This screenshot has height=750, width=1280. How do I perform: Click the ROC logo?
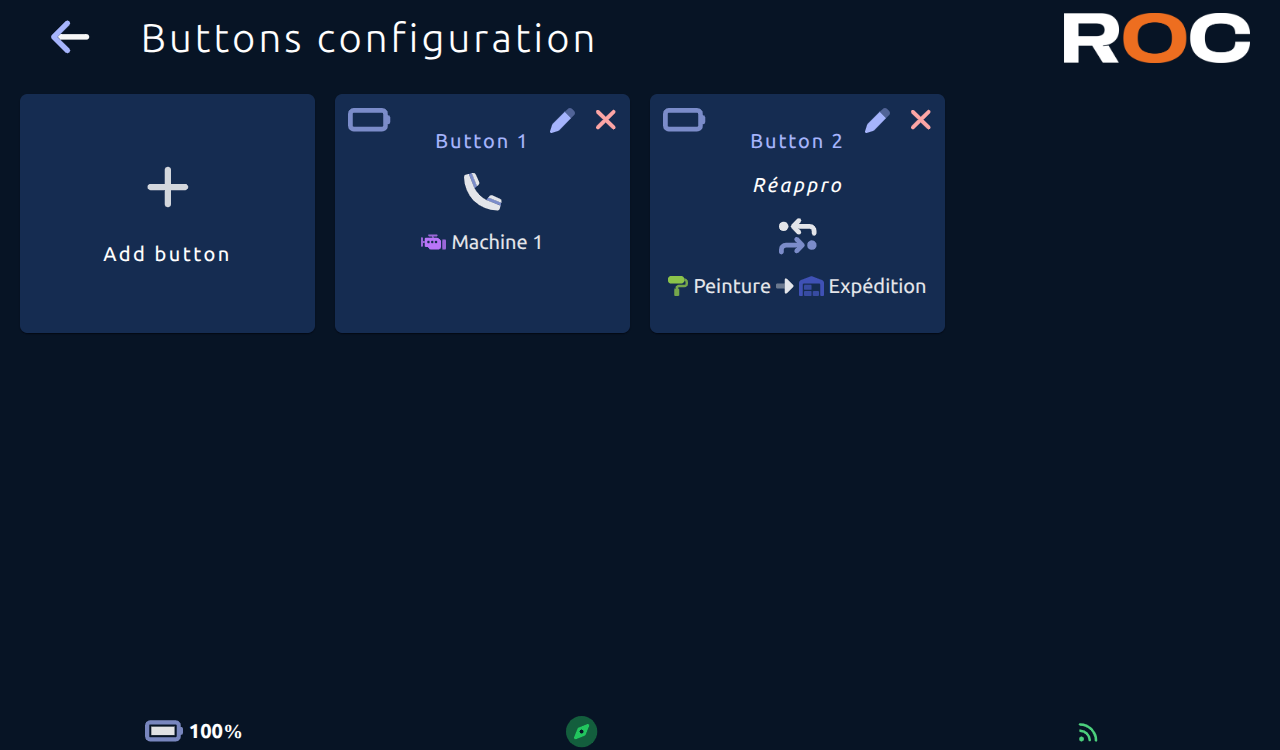tap(1157, 38)
